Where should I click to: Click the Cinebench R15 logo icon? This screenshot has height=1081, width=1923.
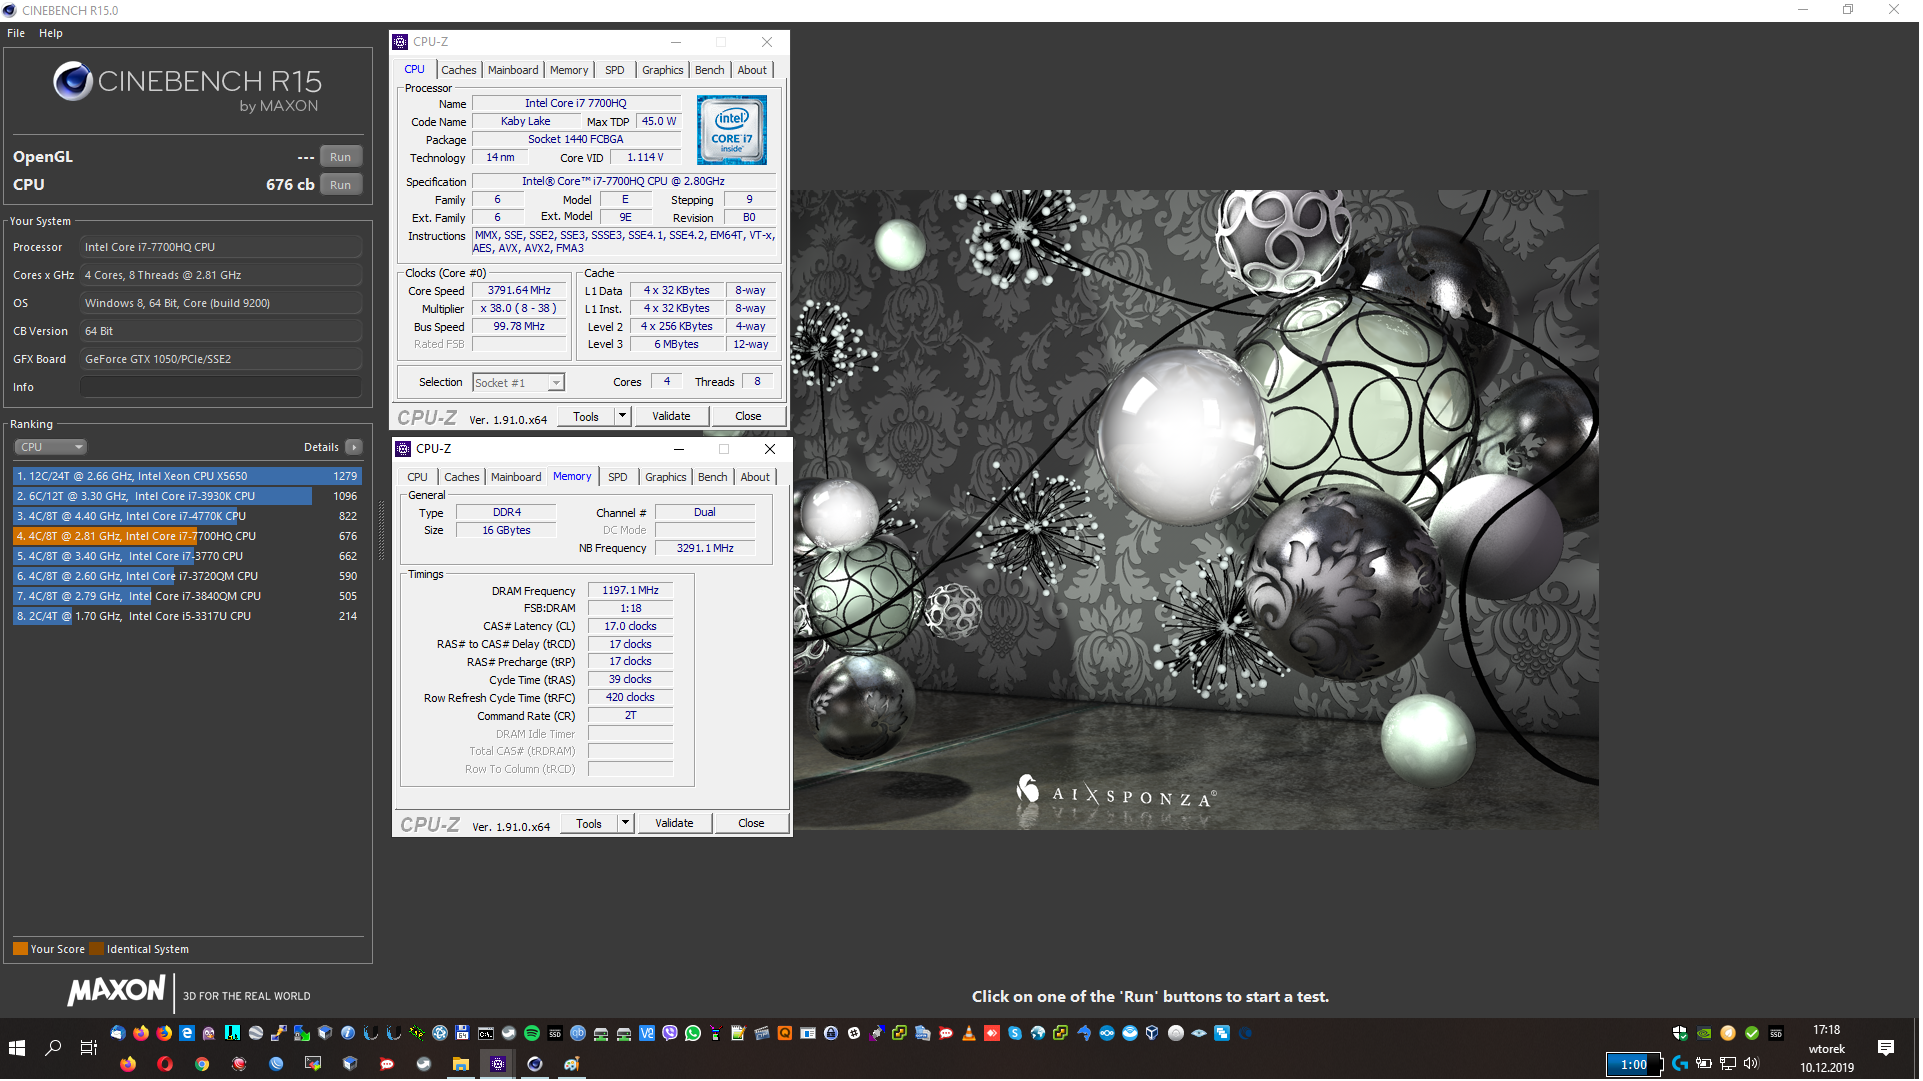pos(73,81)
